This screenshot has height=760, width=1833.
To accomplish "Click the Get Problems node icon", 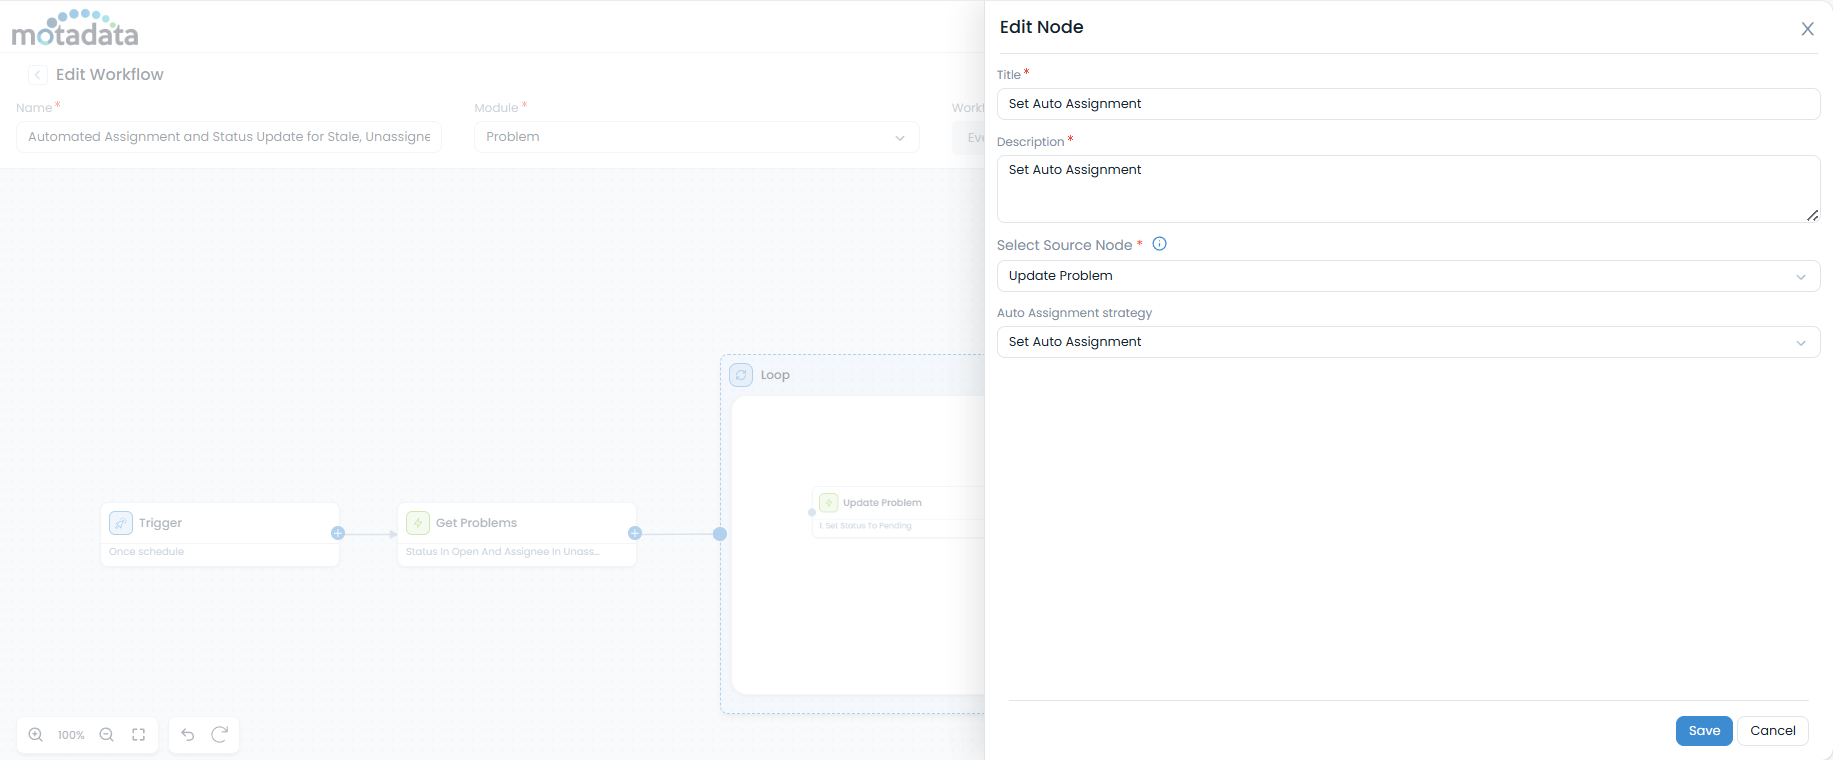I will [x=418, y=523].
